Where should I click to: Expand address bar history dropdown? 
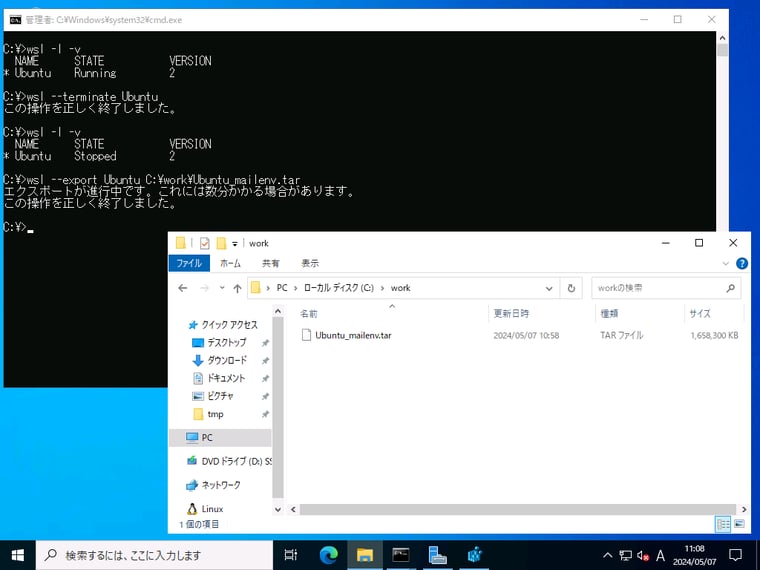(549, 288)
